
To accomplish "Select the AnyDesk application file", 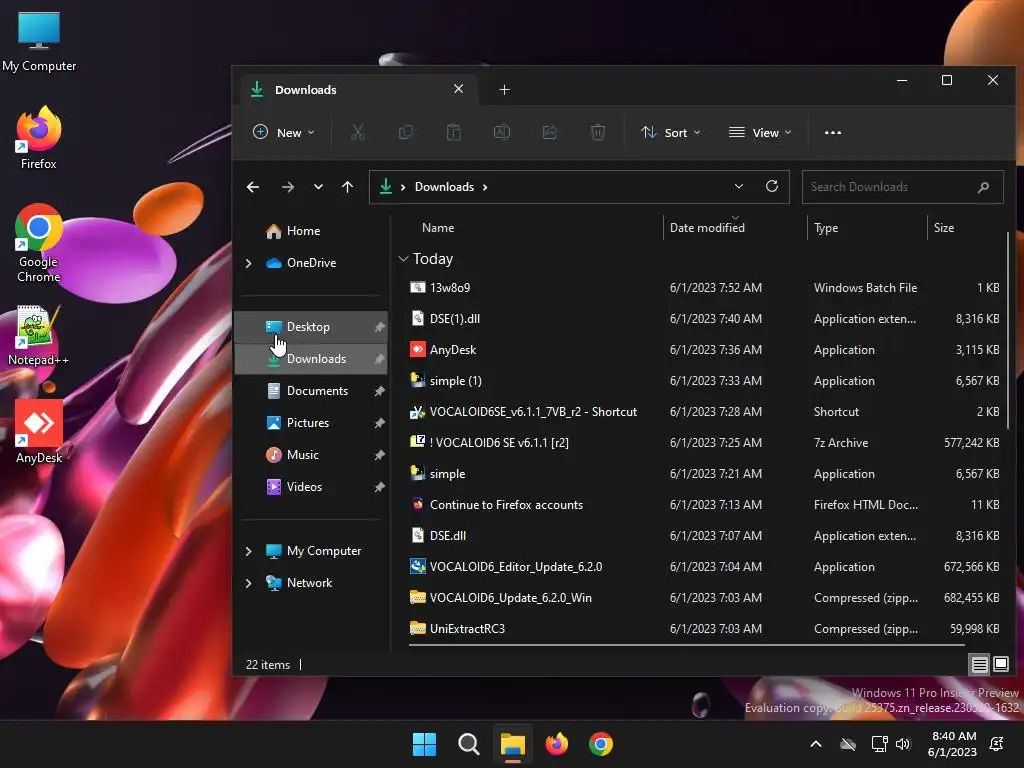I will (704, 350).
